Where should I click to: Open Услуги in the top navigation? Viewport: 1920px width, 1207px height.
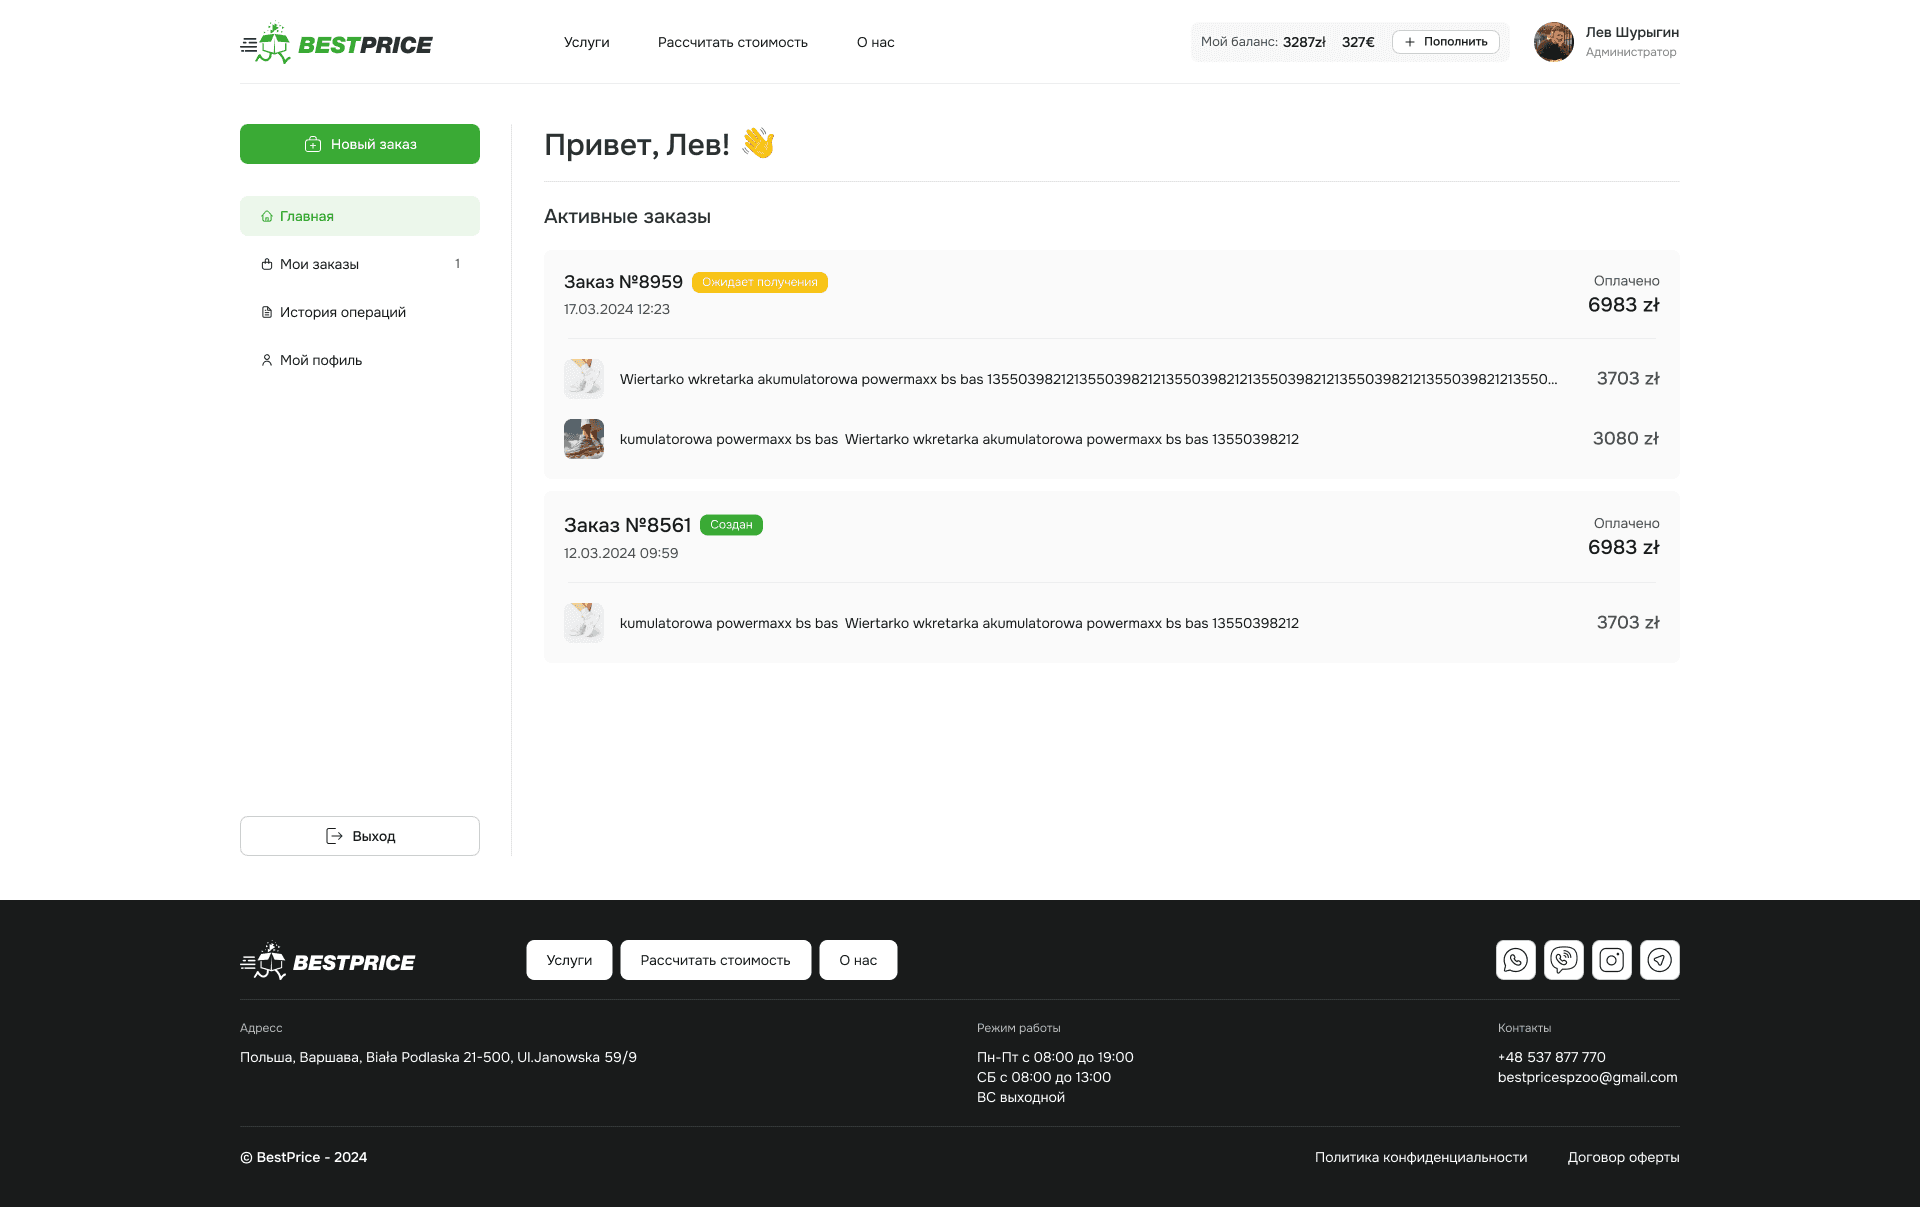[x=586, y=42]
